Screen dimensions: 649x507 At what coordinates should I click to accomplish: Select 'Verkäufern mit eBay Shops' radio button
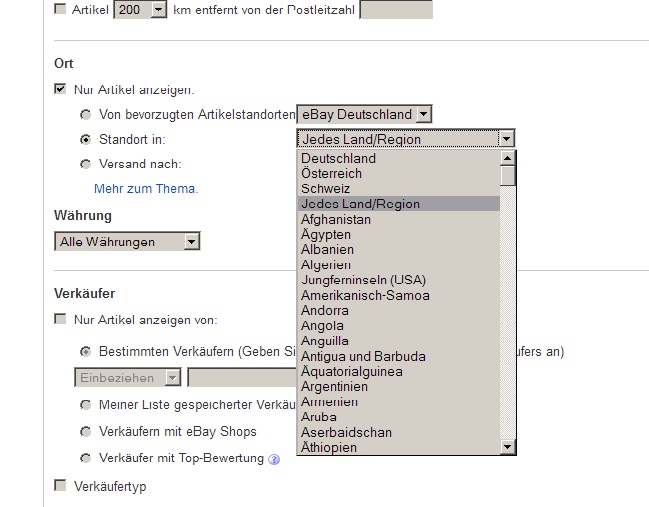85,432
